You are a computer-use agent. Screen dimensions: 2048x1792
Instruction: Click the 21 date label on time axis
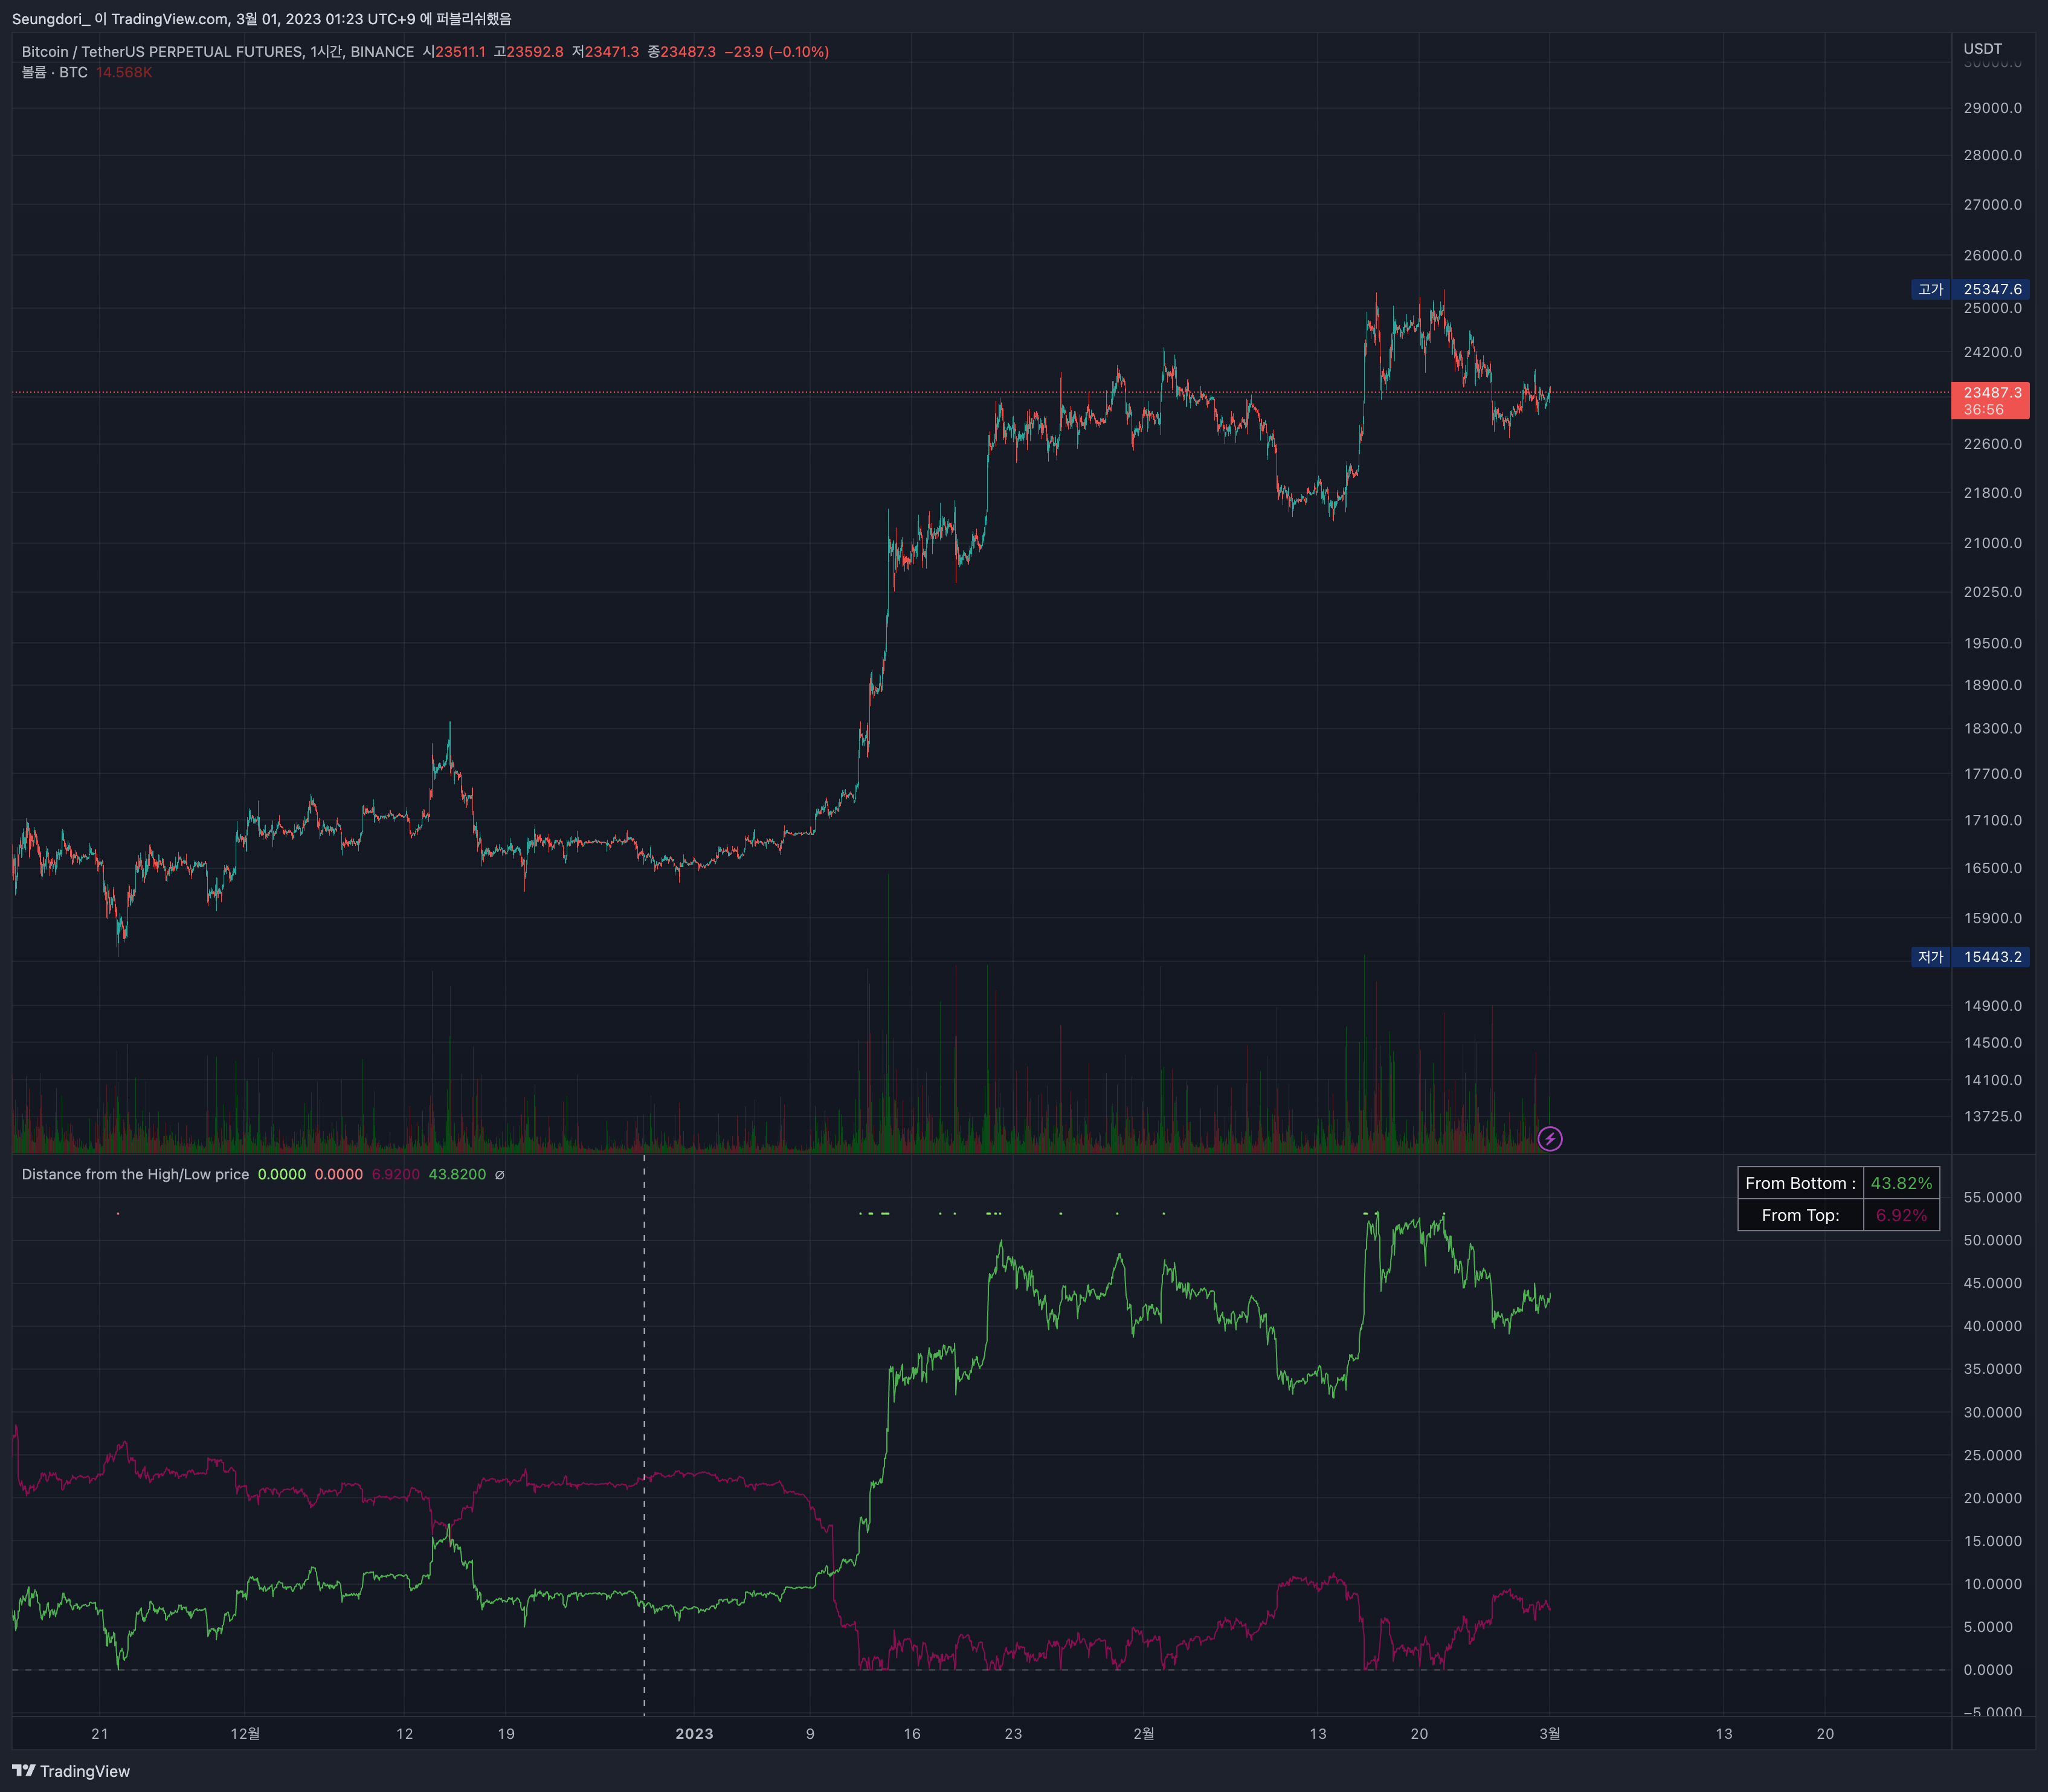point(100,1734)
